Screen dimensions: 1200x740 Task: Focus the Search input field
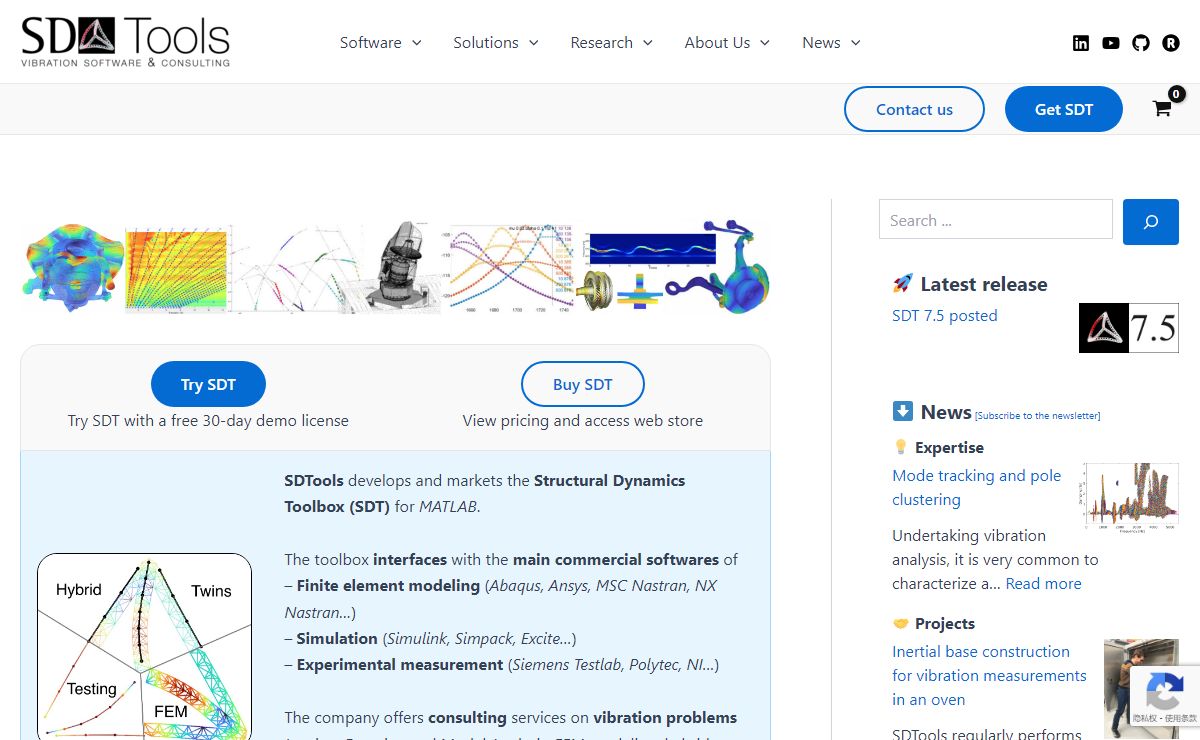pyautogui.click(x=996, y=219)
